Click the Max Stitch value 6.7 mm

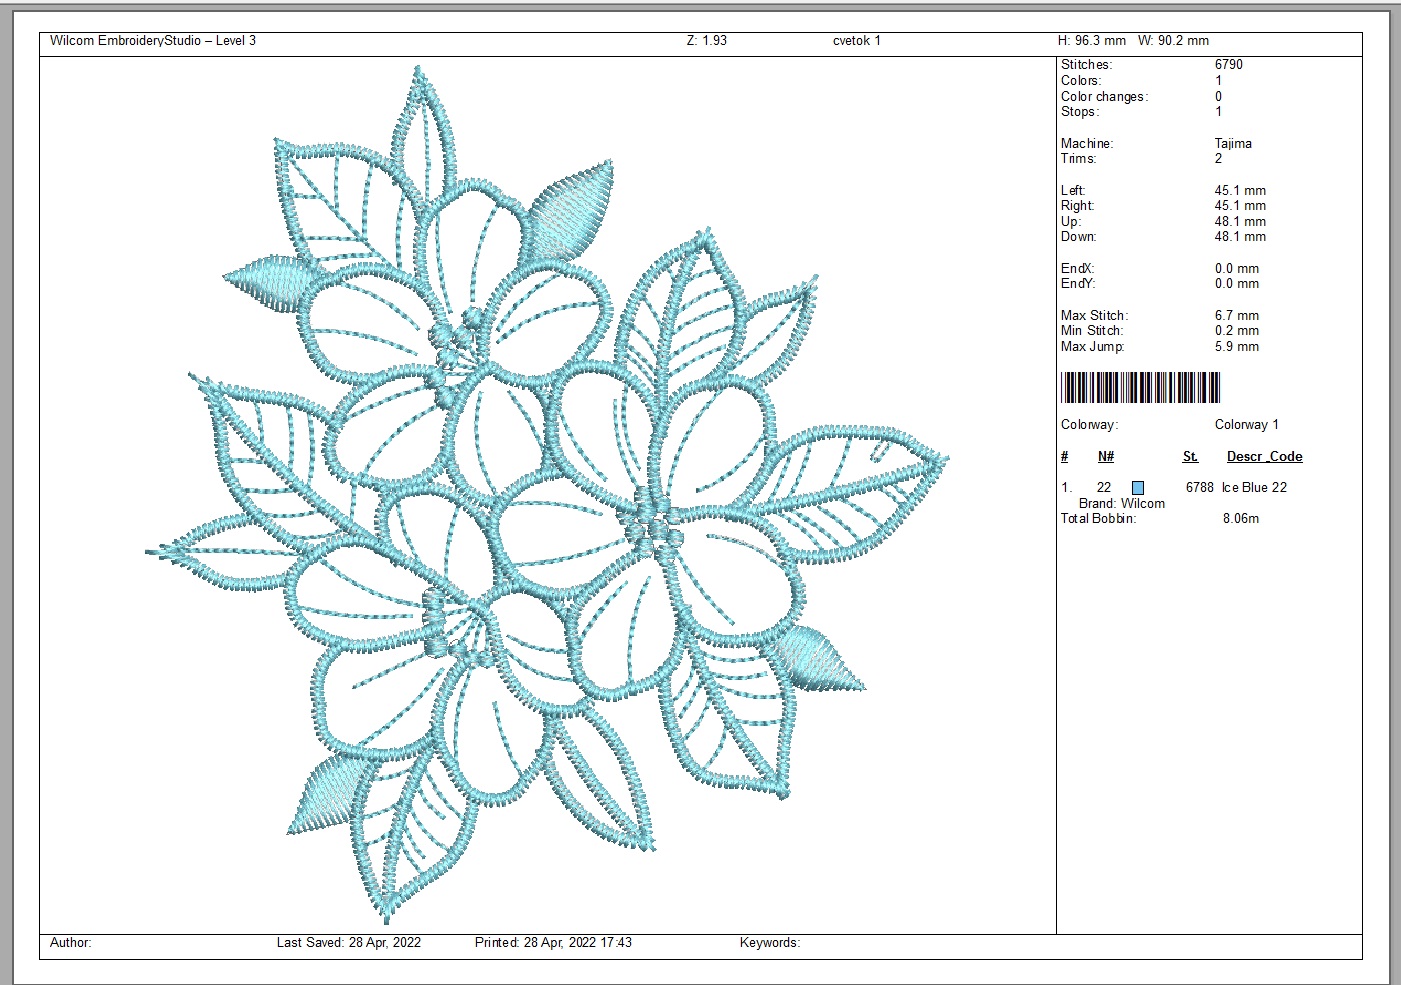pos(1236,316)
